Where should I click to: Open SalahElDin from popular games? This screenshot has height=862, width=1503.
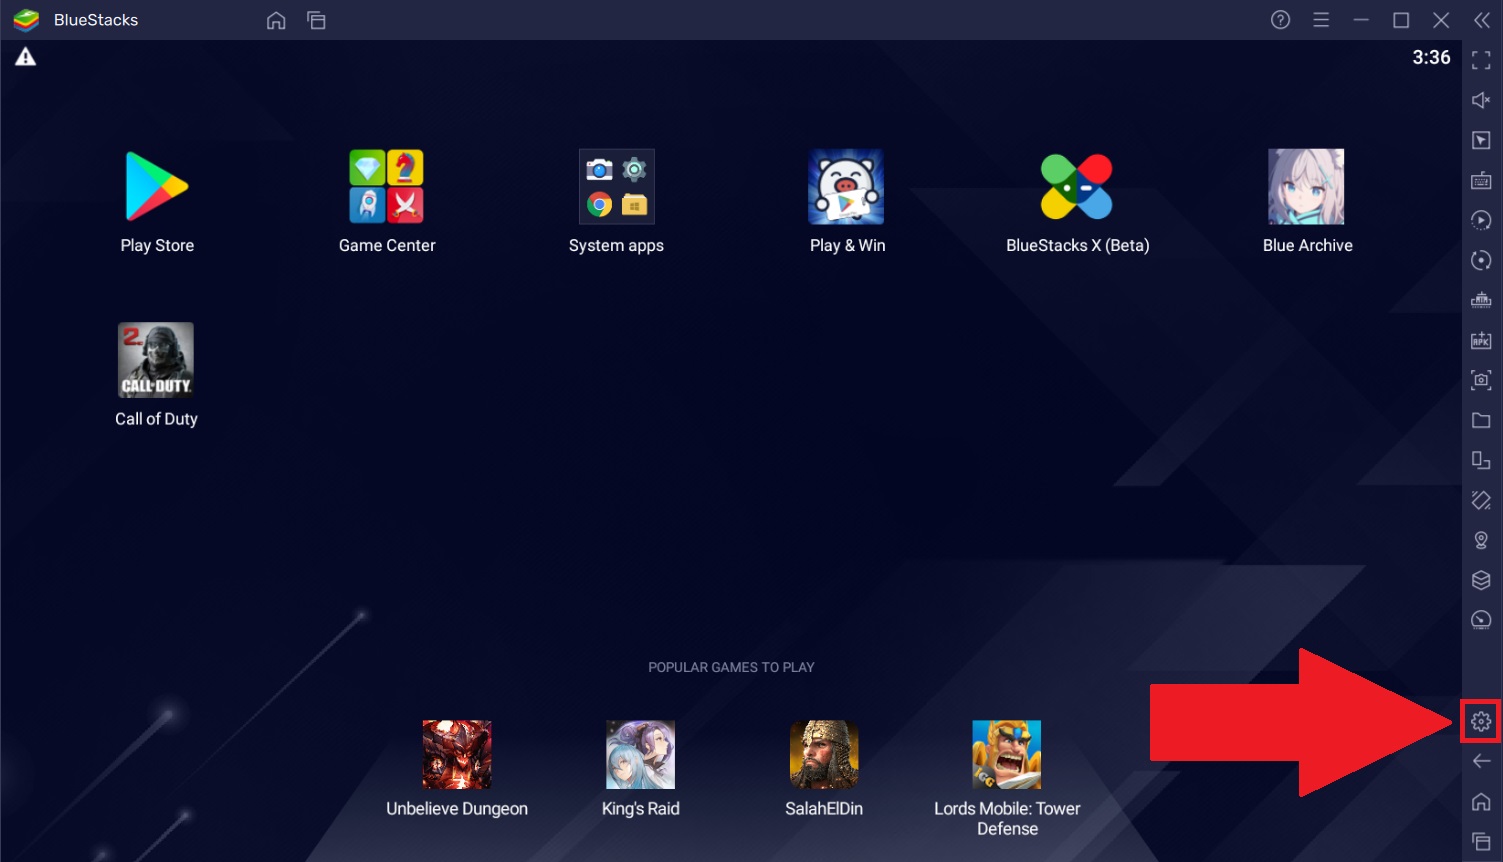click(x=824, y=755)
